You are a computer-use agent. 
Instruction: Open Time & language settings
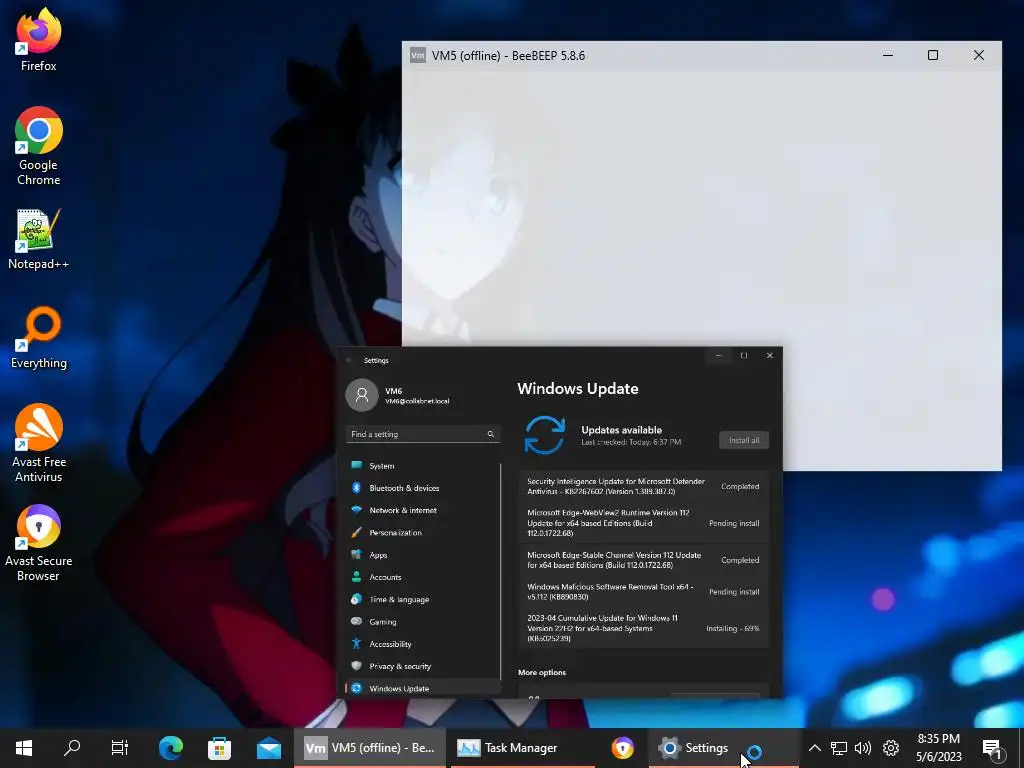pyautogui.click(x=423, y=599)
